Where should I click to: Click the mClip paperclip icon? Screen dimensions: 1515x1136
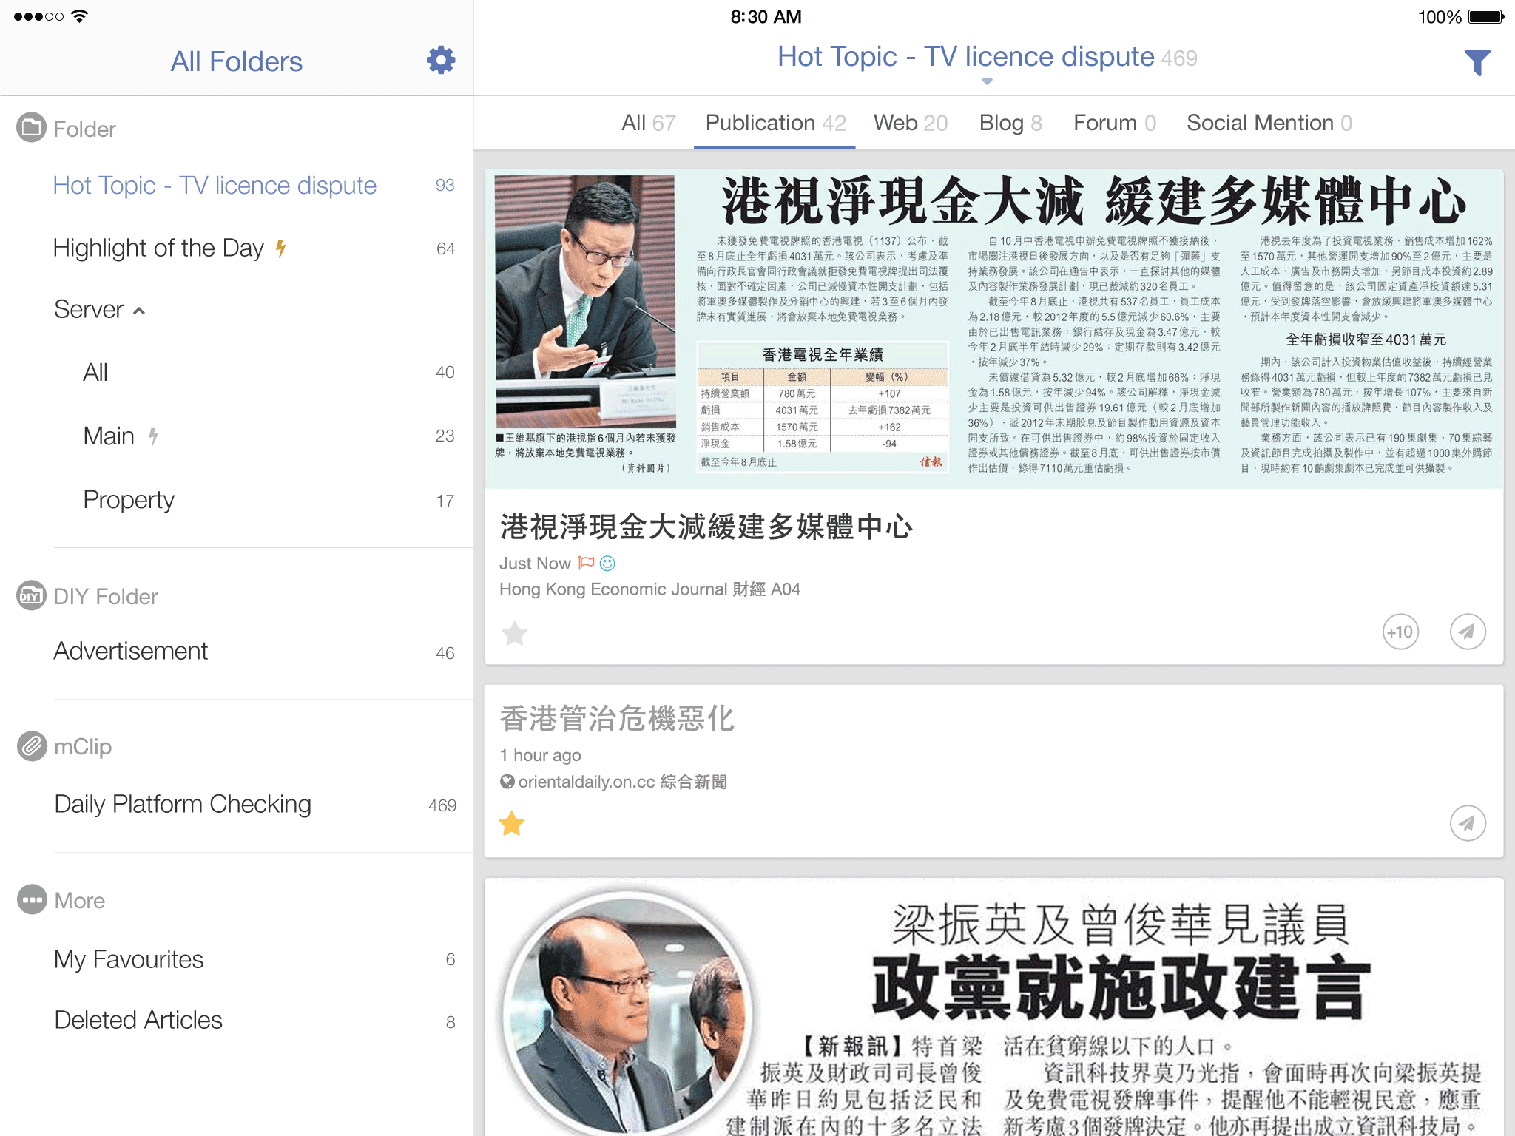click(x=32, y=746)
